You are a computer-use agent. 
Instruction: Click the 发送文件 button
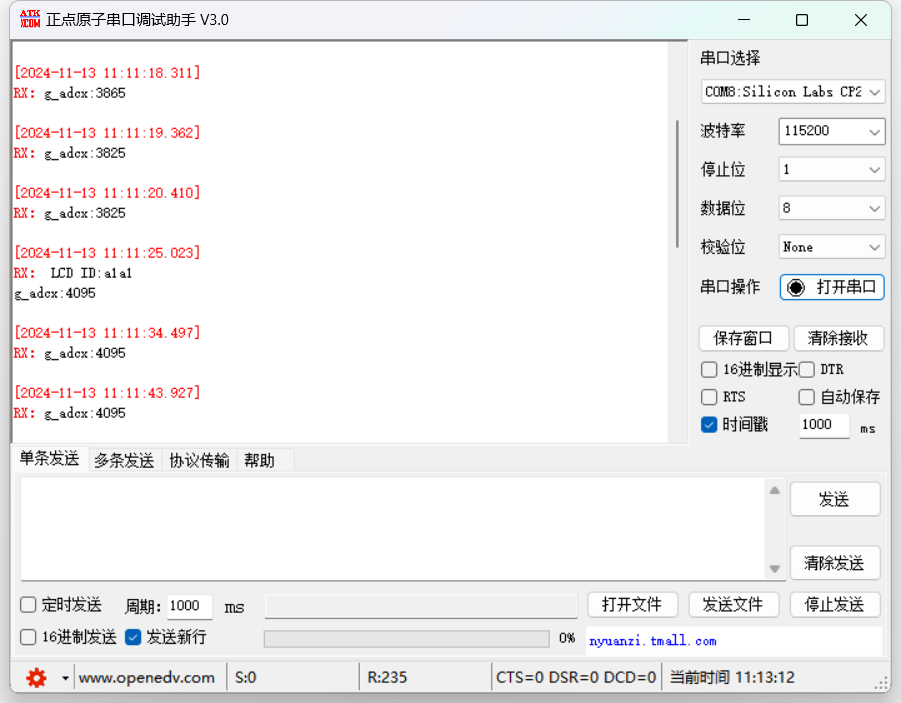coord(733,605)
